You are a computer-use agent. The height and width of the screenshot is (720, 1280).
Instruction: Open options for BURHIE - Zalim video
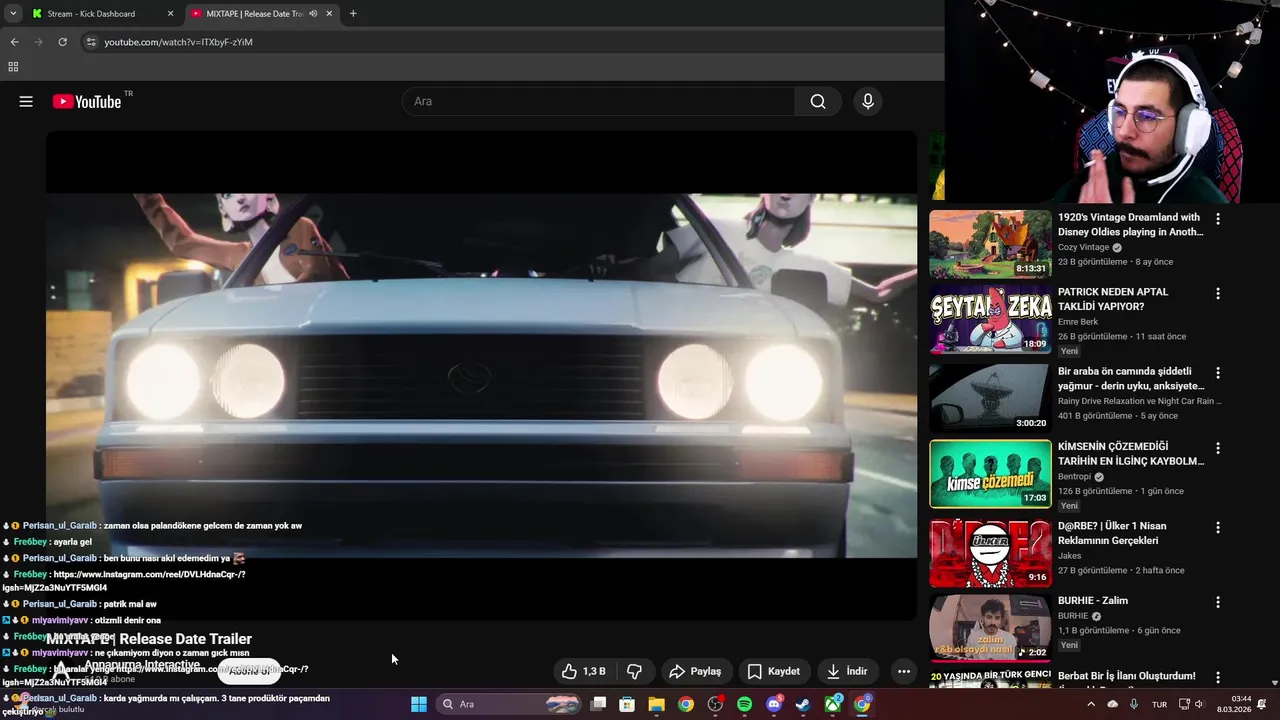(x=1218, y=603)
